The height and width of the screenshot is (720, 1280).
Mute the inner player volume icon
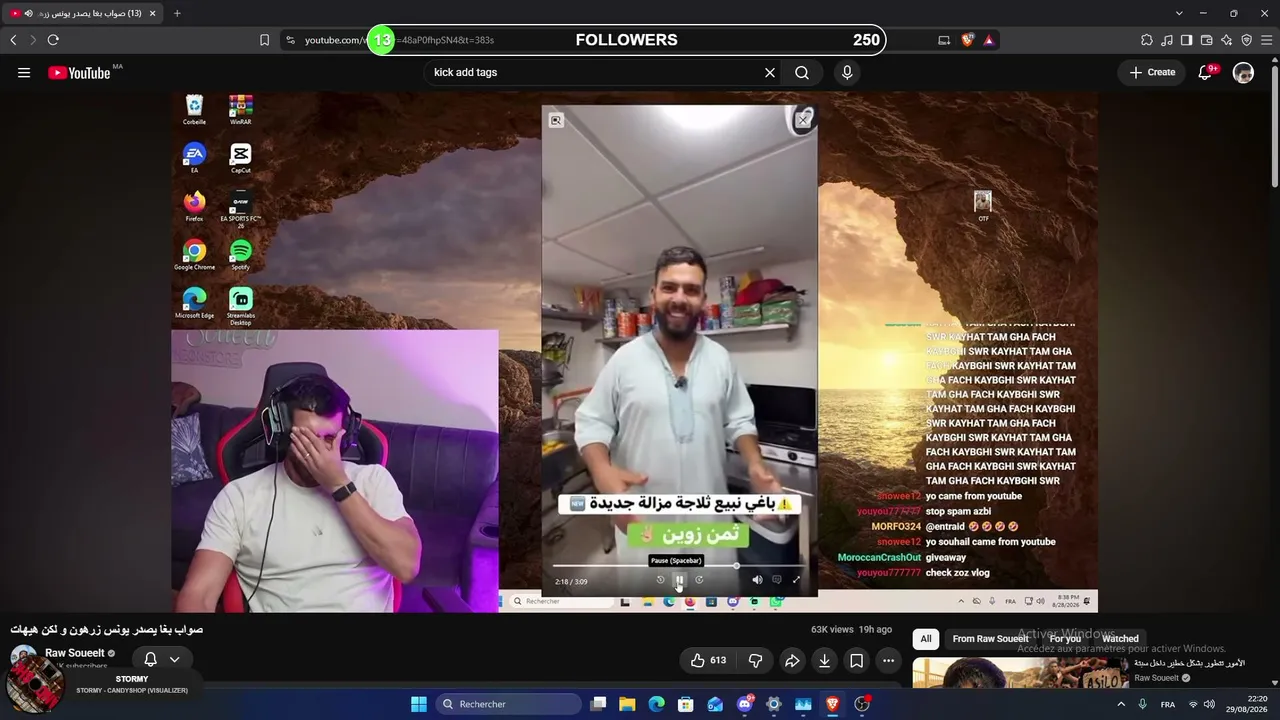tap(757, 580)
